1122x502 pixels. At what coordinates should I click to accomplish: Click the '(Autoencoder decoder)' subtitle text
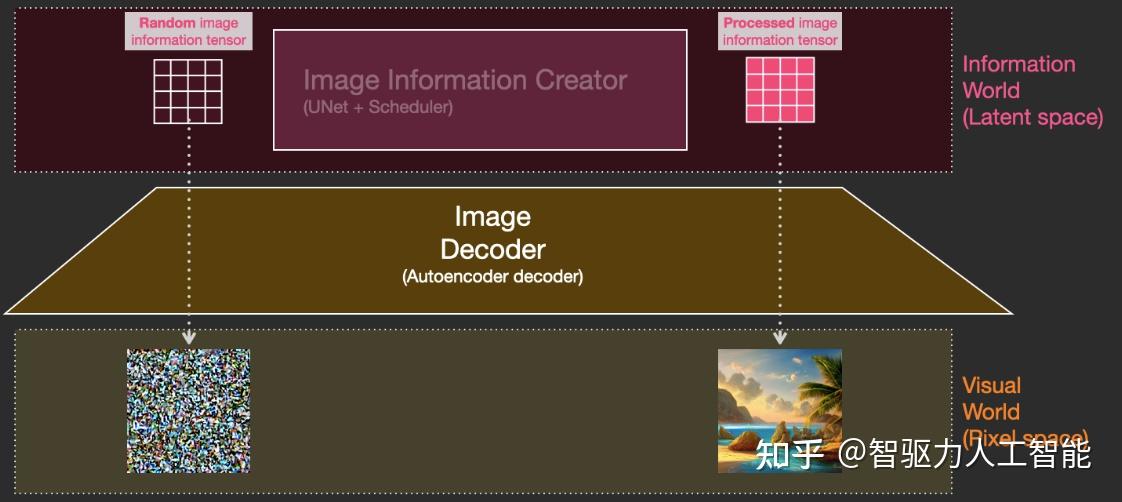click(493, 277)
